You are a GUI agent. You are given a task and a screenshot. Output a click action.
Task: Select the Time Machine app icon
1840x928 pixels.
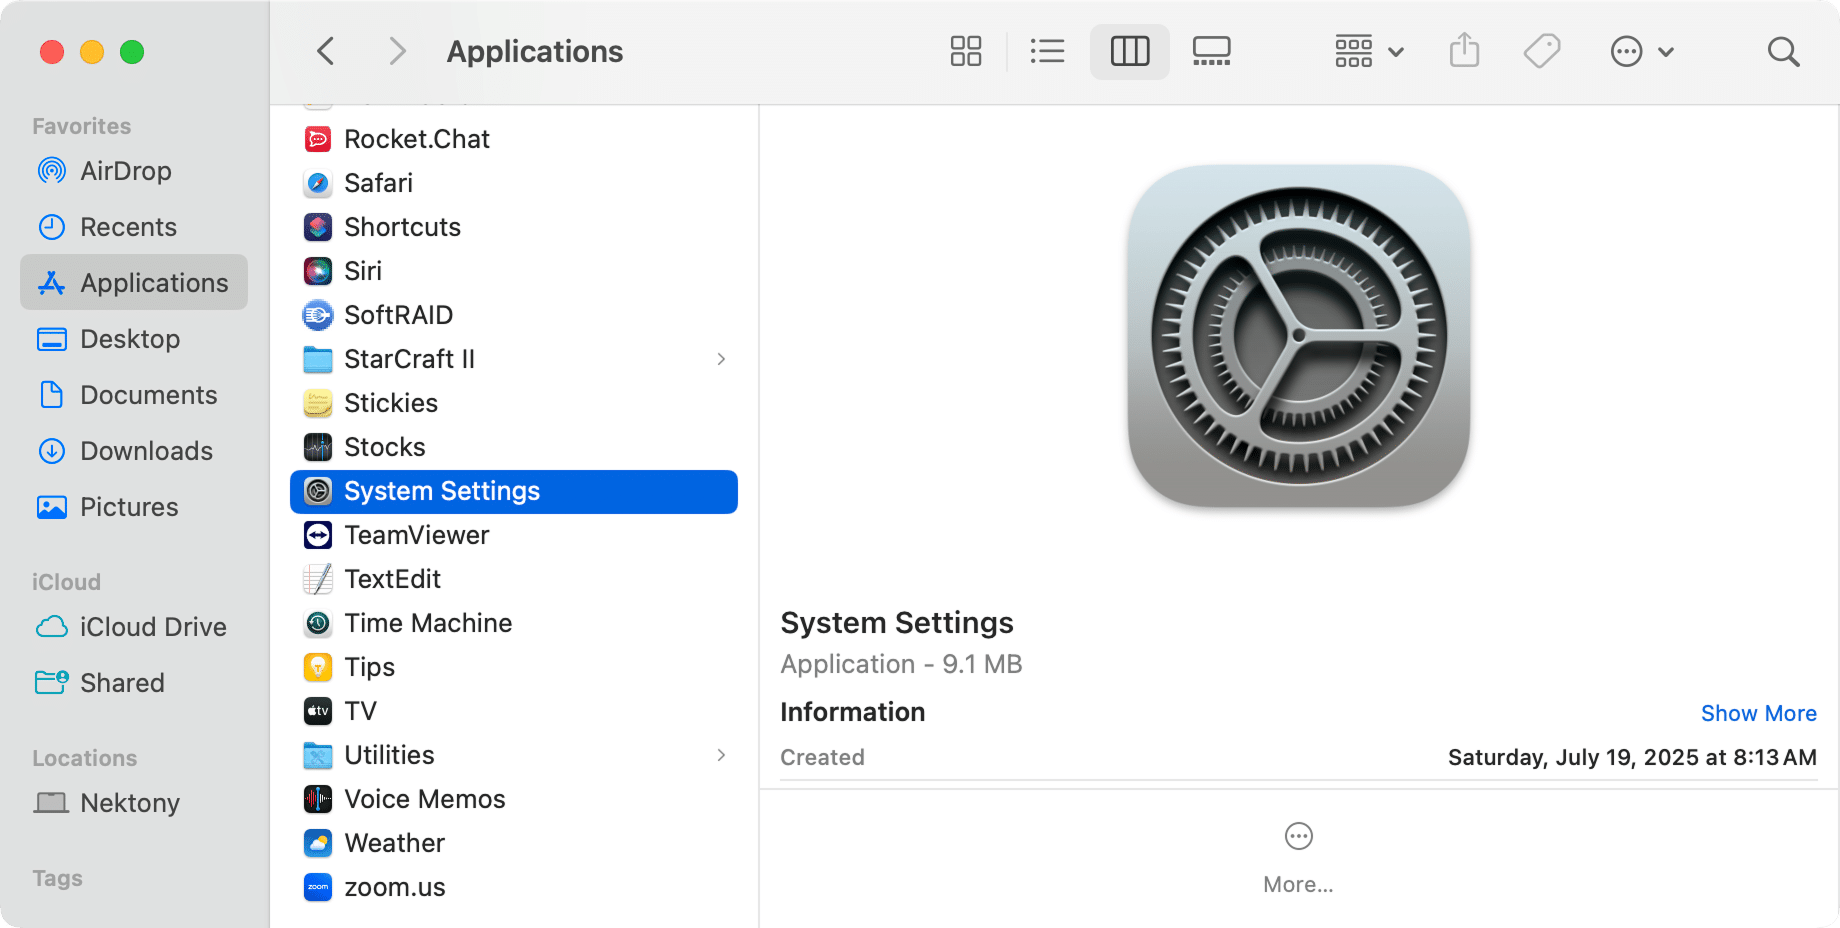(318, 623)
